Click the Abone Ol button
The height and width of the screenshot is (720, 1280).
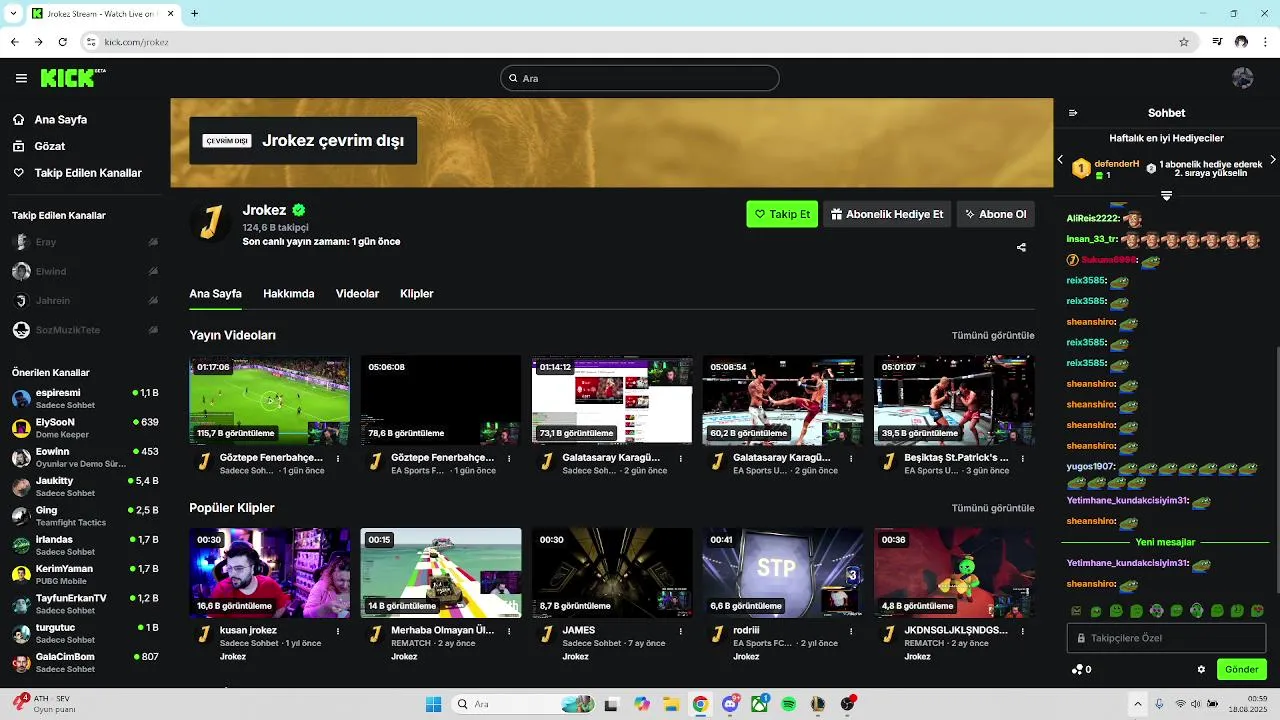(995, 214)
